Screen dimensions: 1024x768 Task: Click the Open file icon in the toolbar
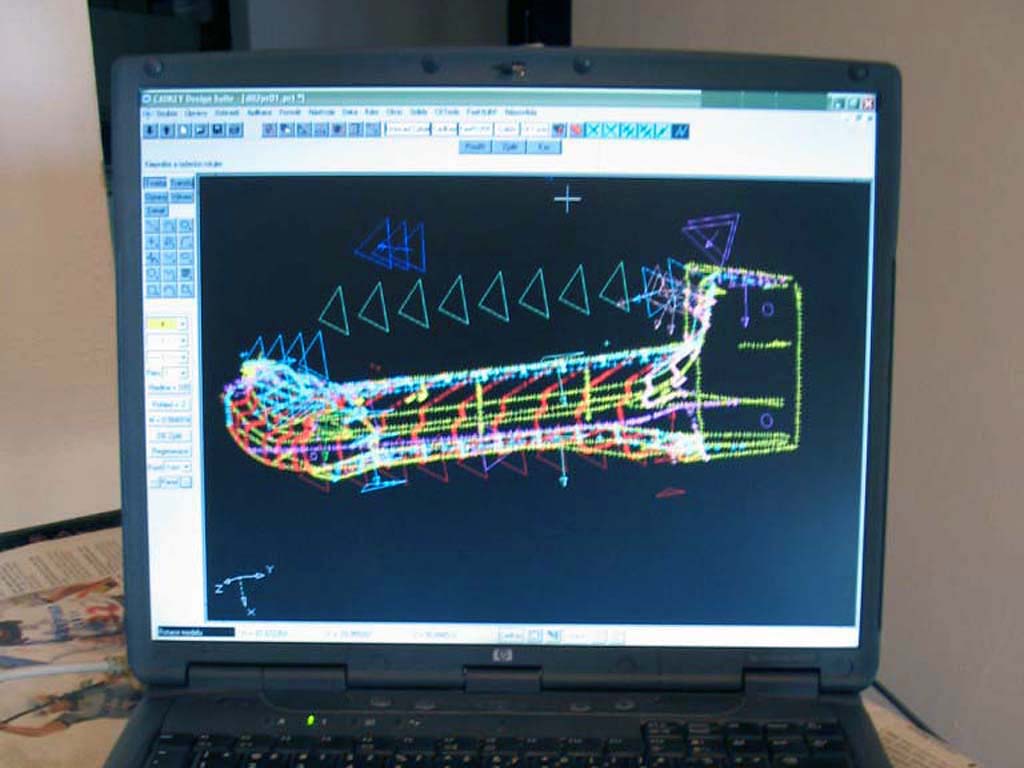(x=201, y=130)
